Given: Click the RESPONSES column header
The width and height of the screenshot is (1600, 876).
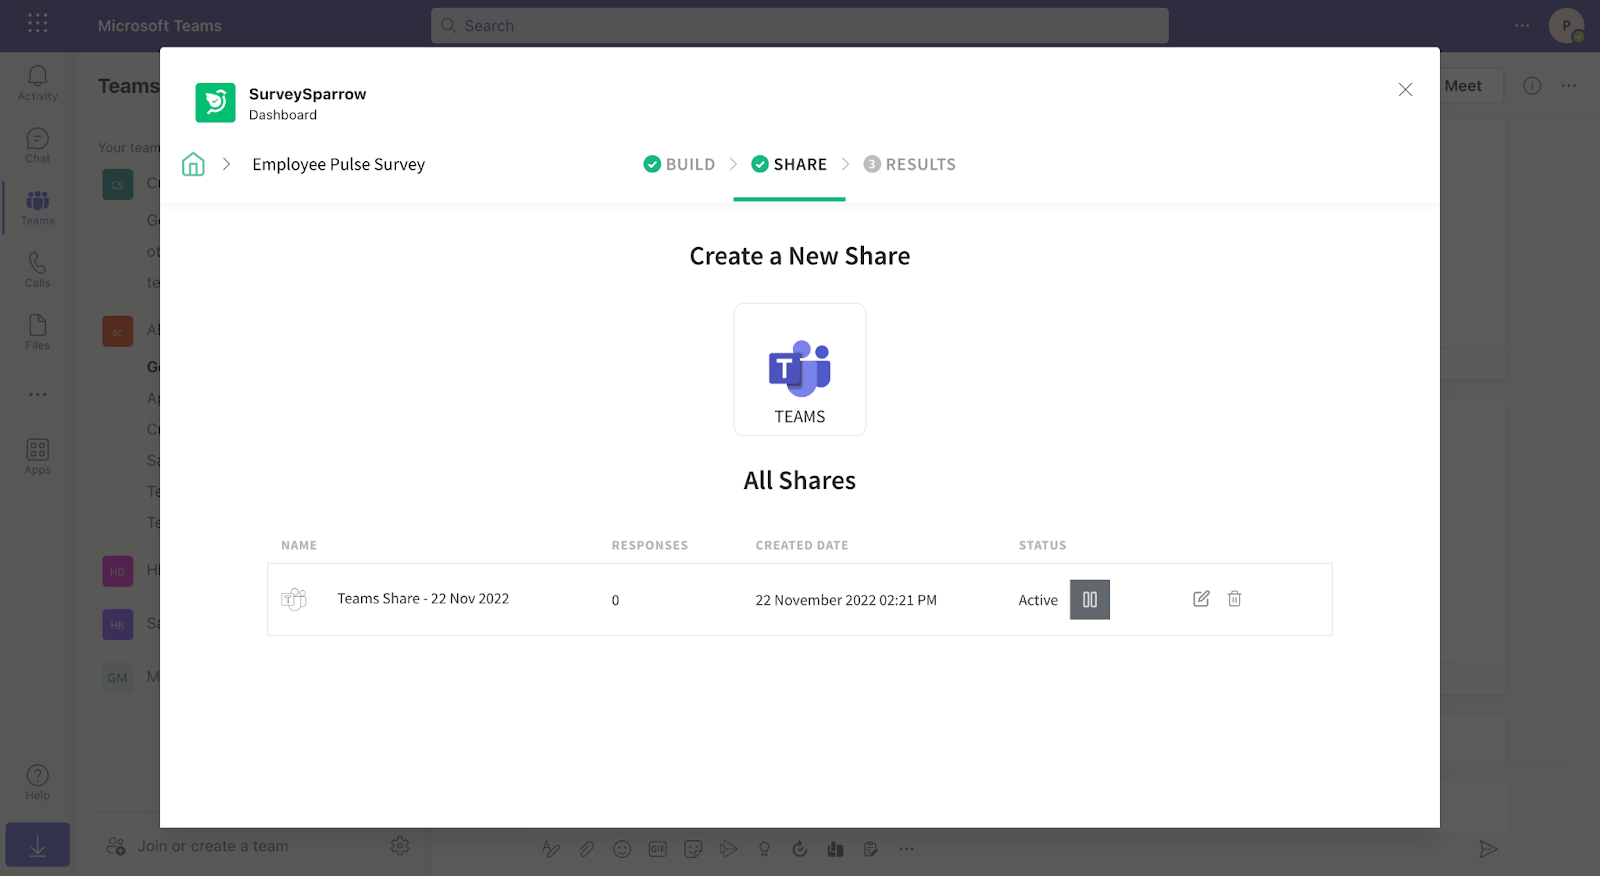Looking at the screenshot, I should [650, 545].
